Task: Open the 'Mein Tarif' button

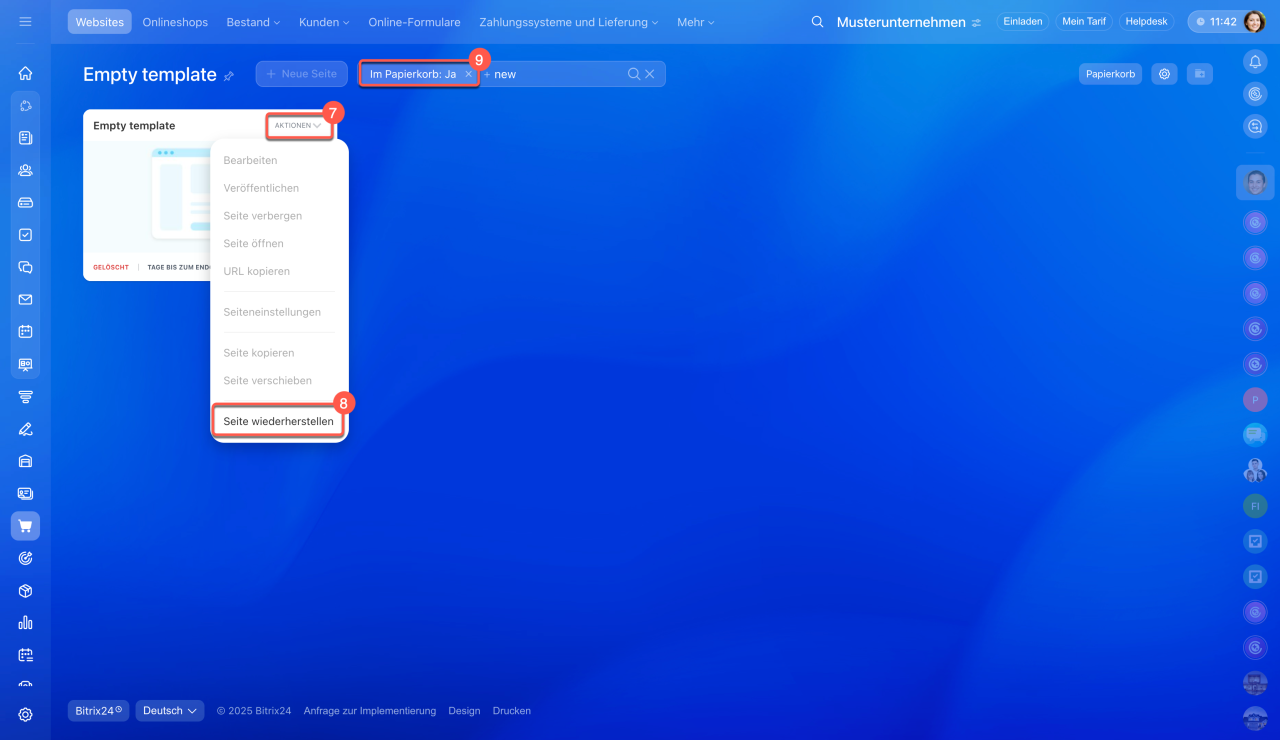Action: [1083, 22]
